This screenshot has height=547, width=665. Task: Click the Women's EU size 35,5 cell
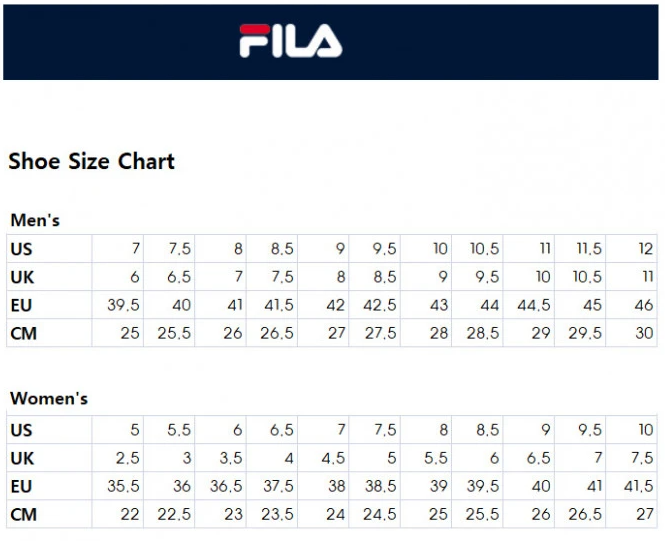coord(123,486)
